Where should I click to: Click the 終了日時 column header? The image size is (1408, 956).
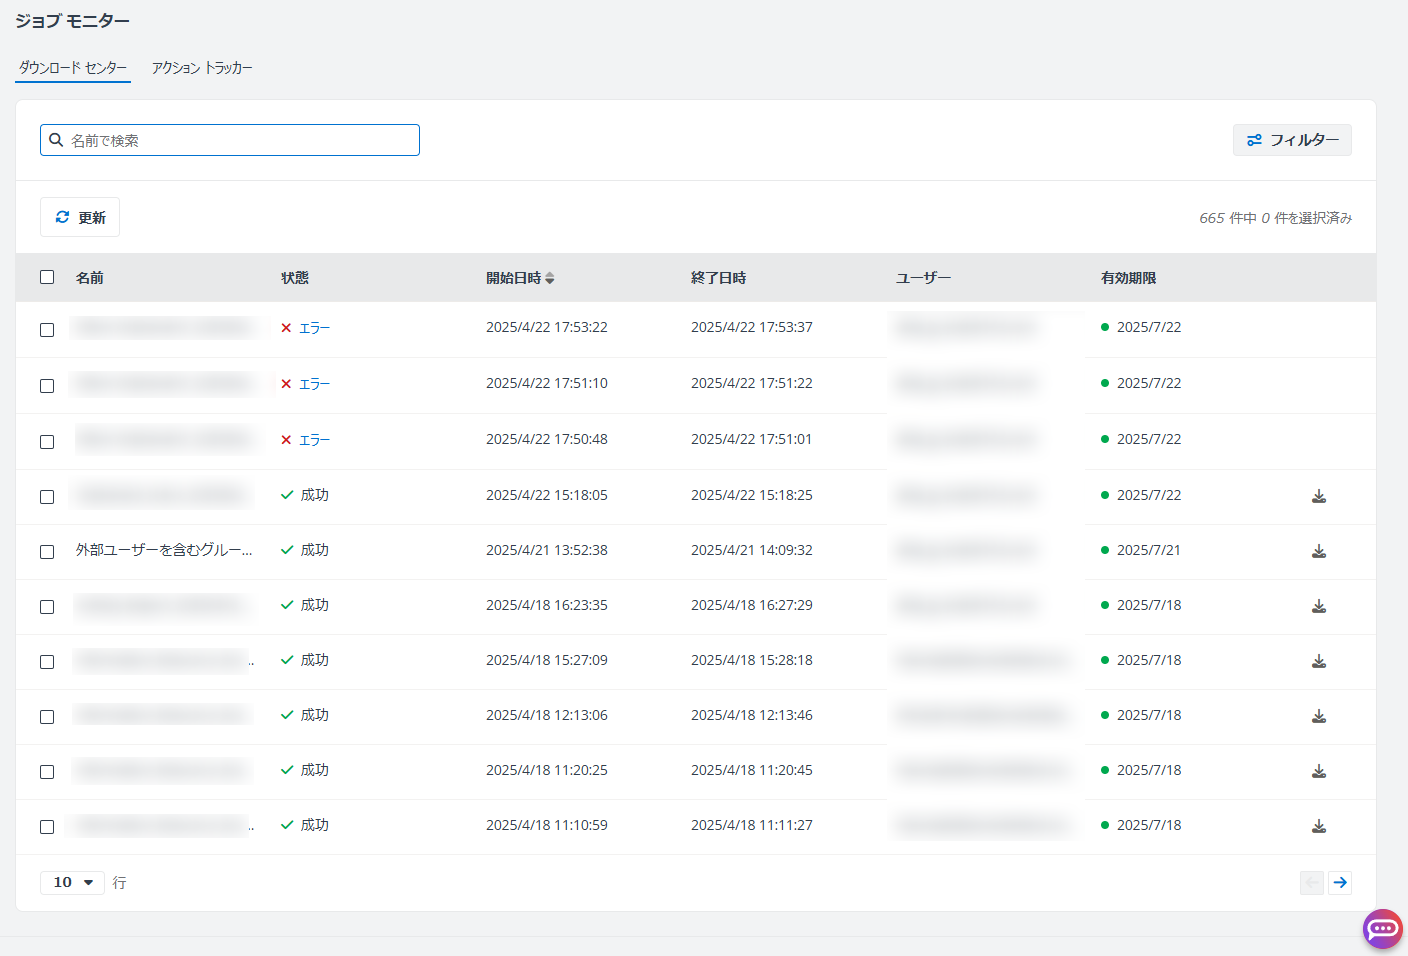[x=719, y=278]
